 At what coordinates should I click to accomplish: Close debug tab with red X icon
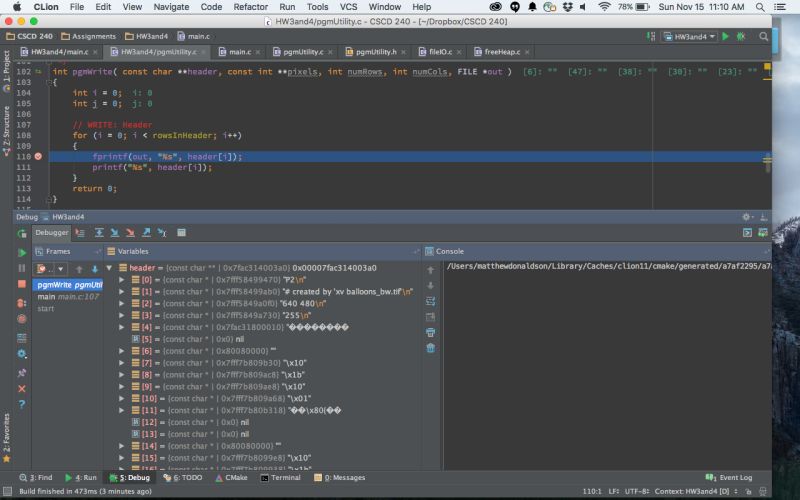pyautogui.click(x=22, y=389)
